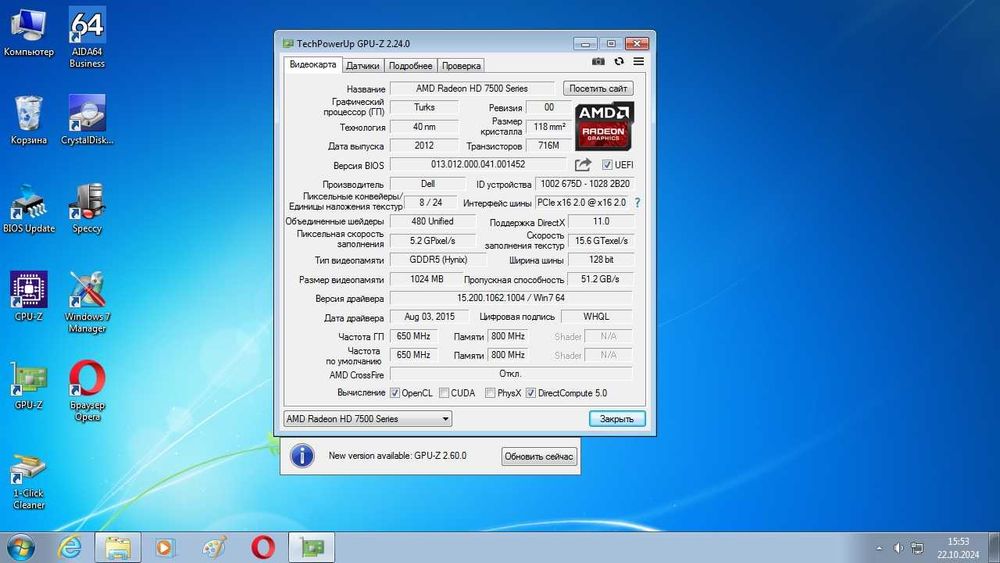1000x563 pixels.
Task: Click the WHQL digital signature value
Action: click(x=596, y=316)
